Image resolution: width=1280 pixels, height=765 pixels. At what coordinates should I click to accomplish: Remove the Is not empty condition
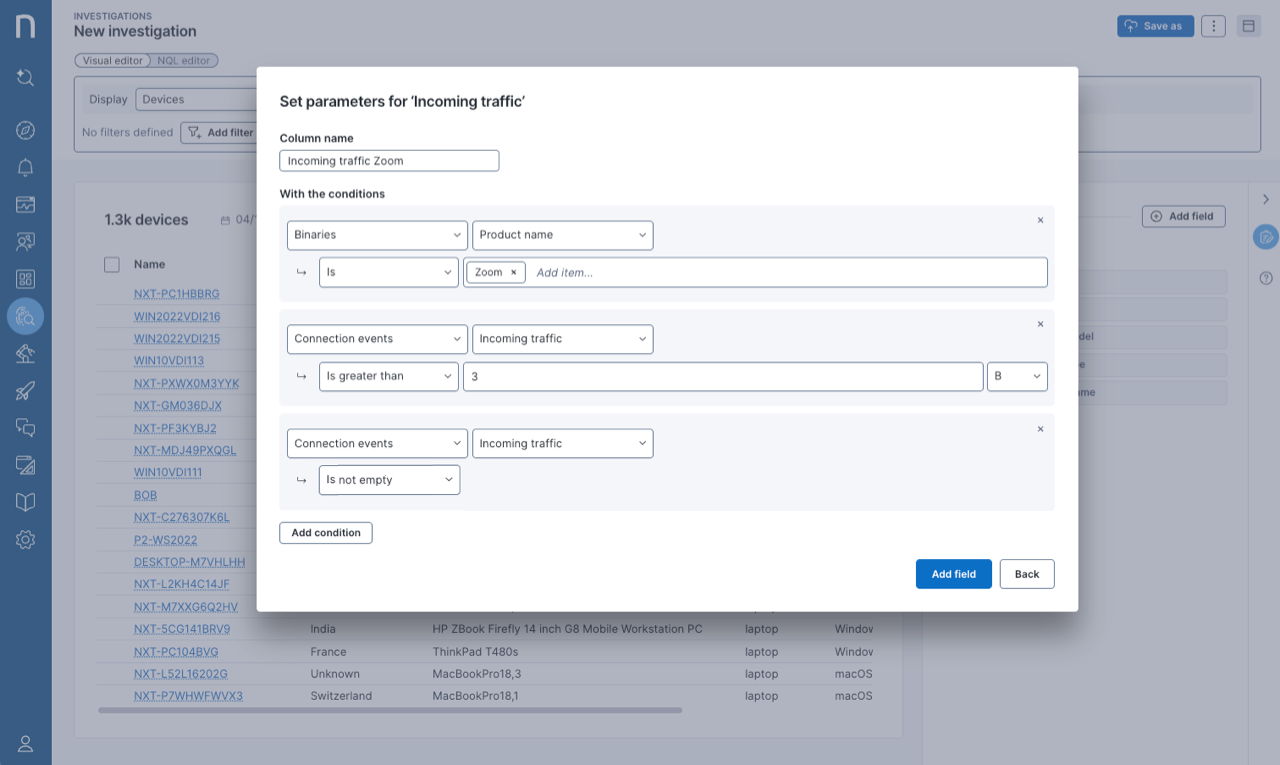[1040, 429]
